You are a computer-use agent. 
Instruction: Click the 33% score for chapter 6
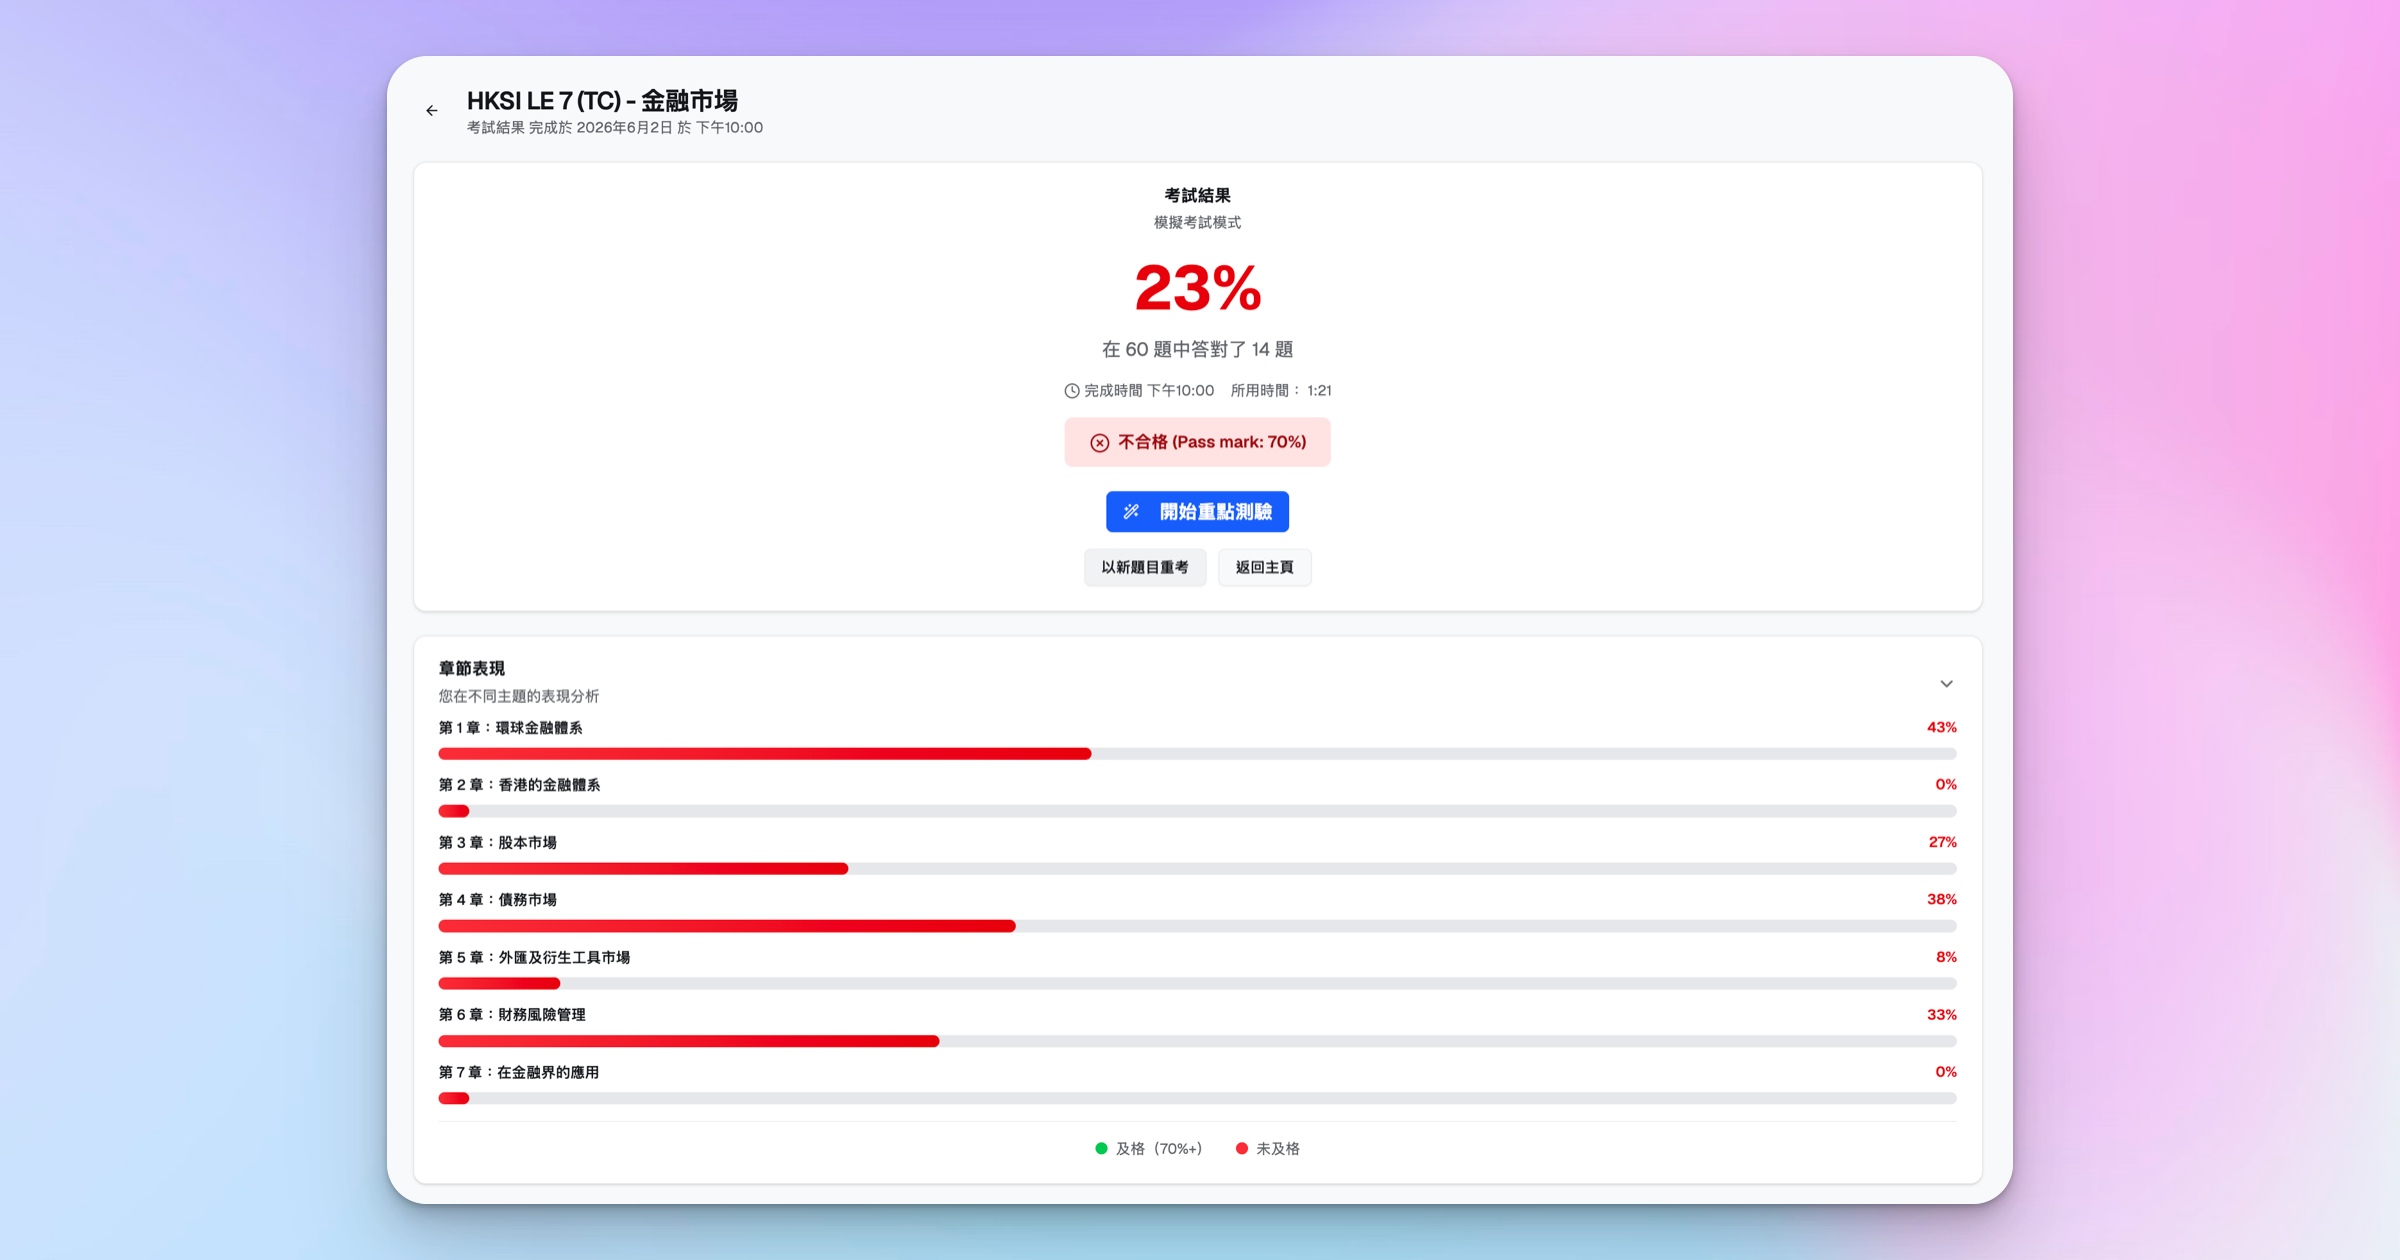[x=1941, y=1014]
